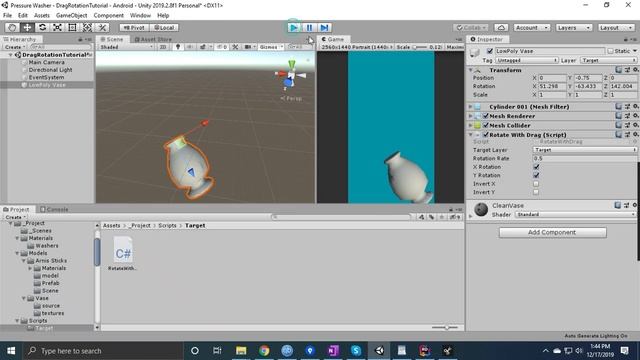The width and height of the screenshot is (640, 360).
Task: Toggle LowPoly Vase active checkbox
Action: click(490, 51)
